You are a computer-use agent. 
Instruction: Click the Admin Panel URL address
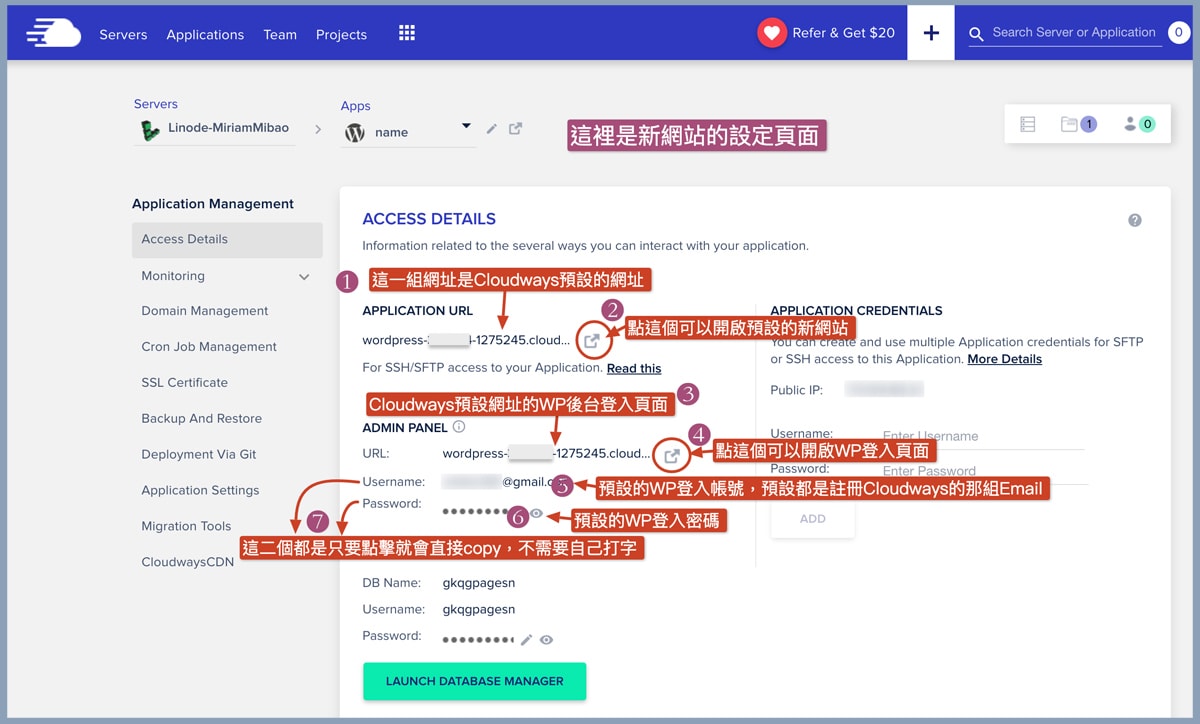point(546,454)
